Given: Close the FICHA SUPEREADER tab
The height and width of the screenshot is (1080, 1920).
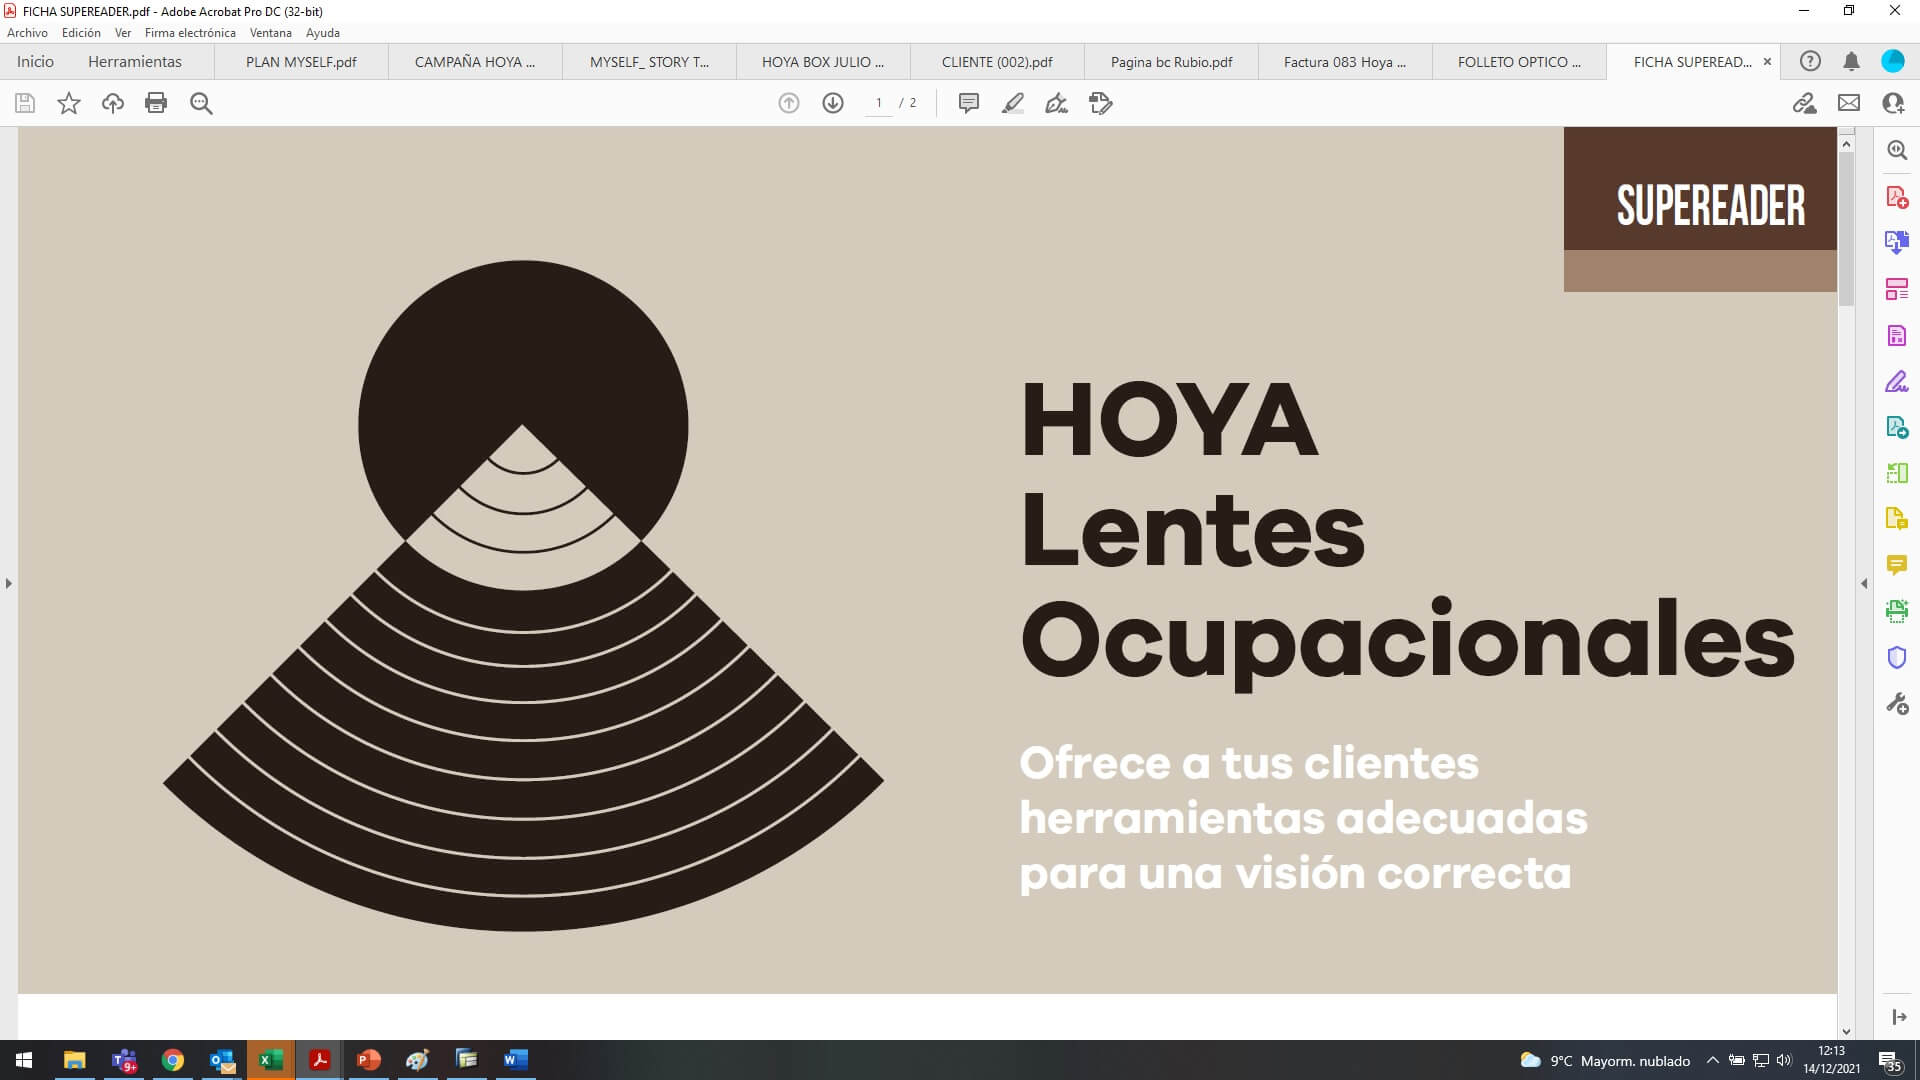Looking at the screenshot, I should (1767, 62).
